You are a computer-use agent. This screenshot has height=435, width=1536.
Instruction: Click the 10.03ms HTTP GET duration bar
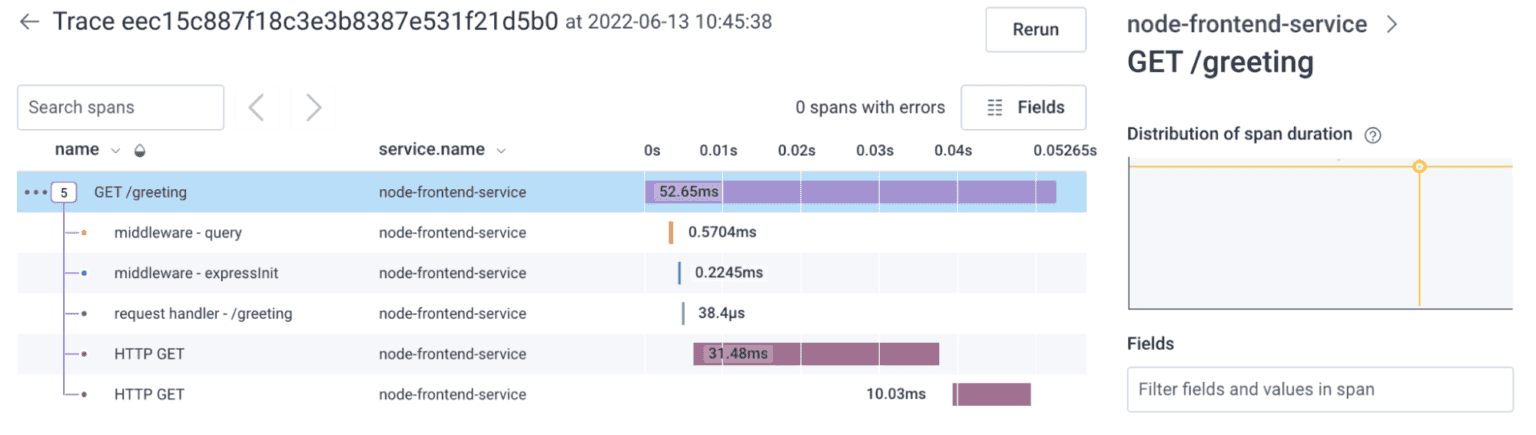pos(991,394)
